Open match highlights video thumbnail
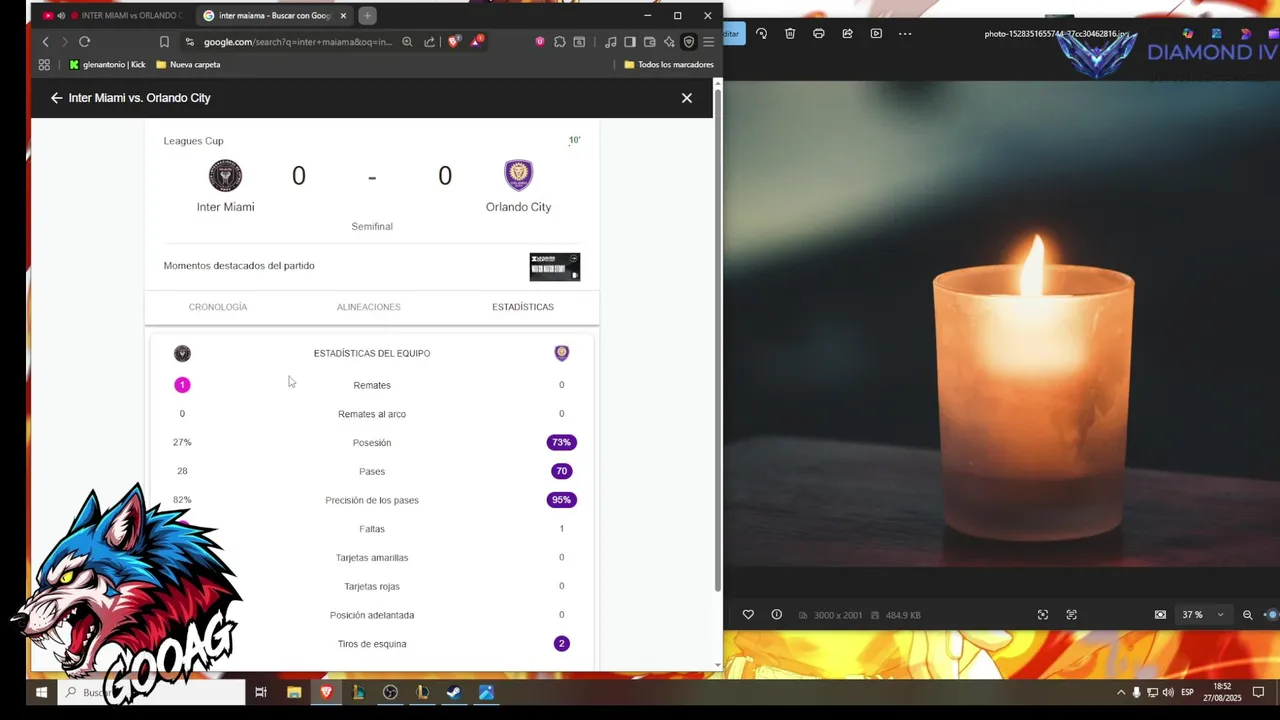Image resolution: width=1280 pixels, height=720 pixels. 555,267
